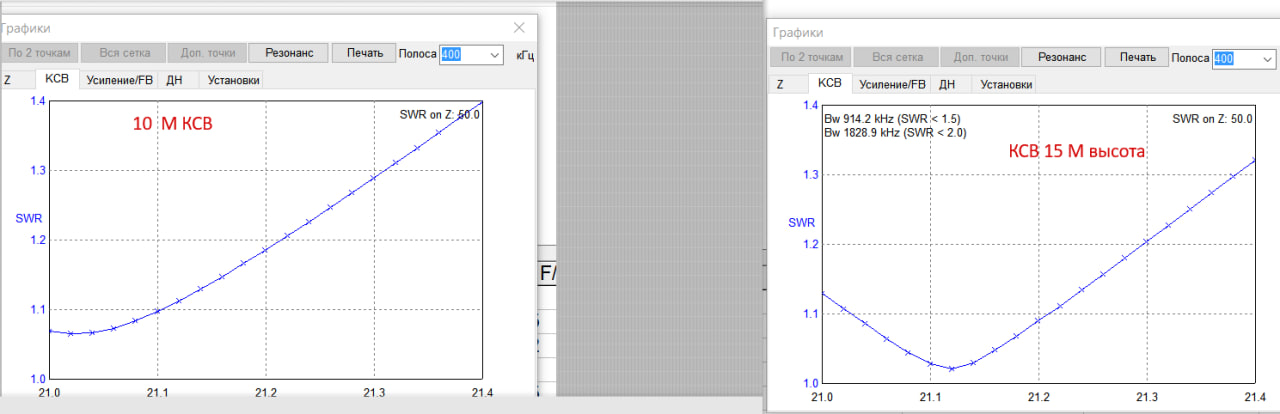Switch to Z tab in left window

tap(8, 80)
